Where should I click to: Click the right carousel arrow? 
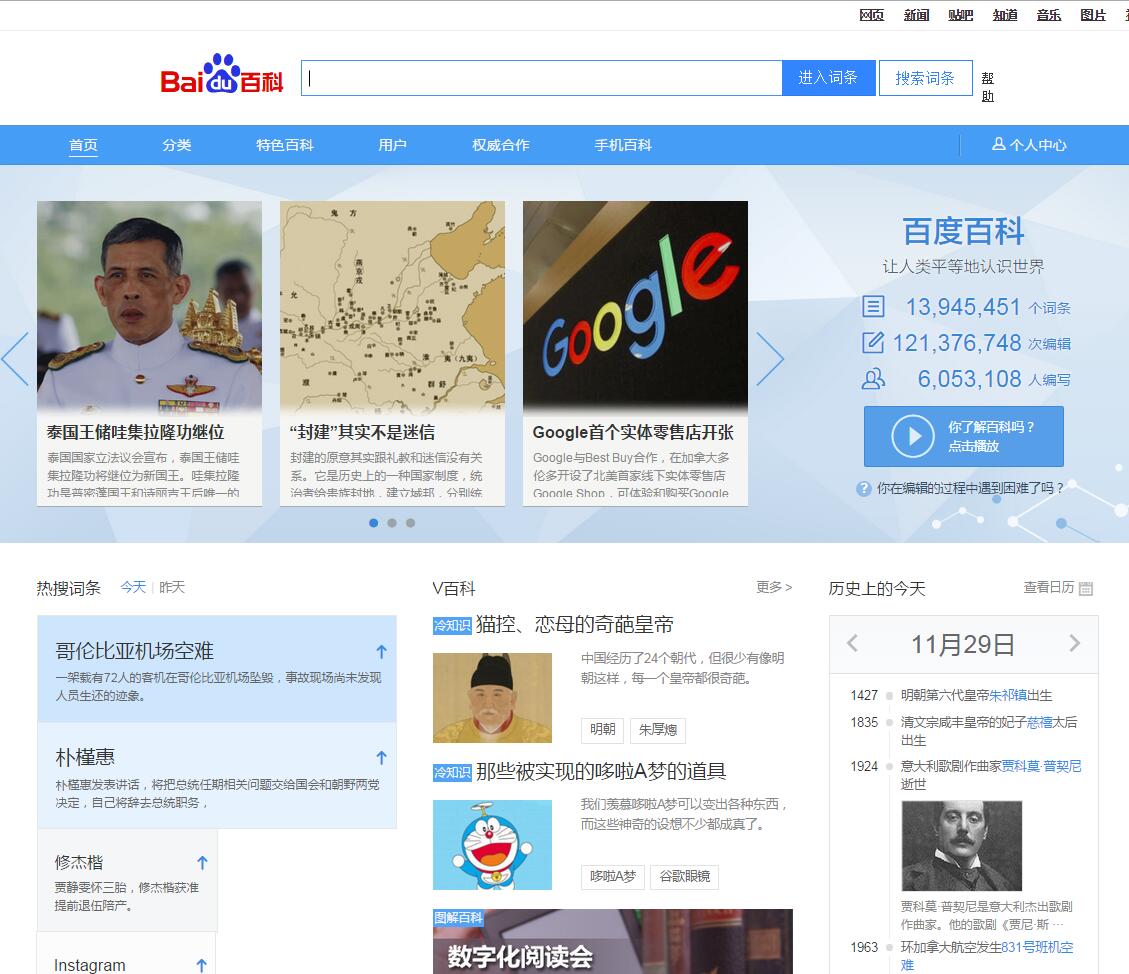coord(770,359)
